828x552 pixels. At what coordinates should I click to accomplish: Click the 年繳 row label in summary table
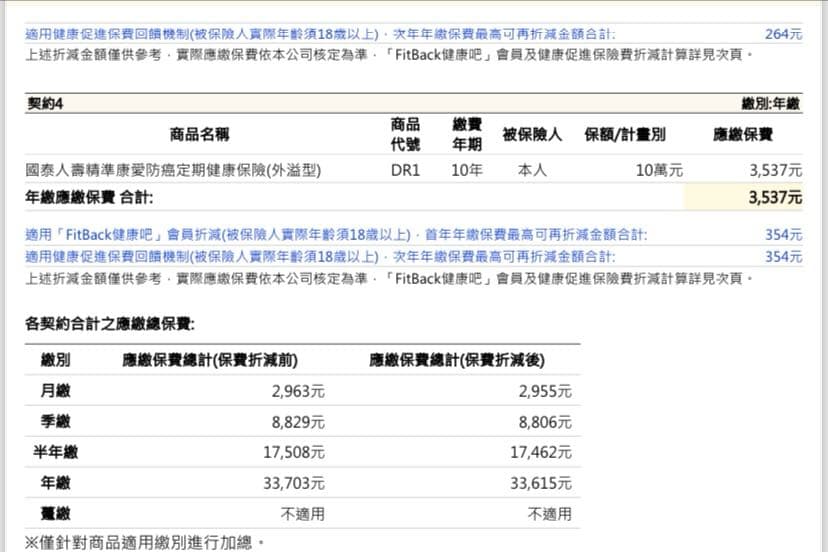pos(55,483)
